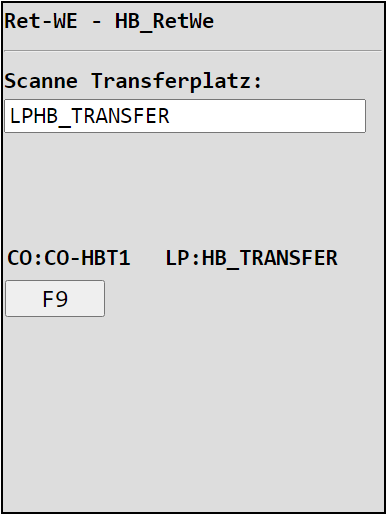
Task: Click the gray space between input and CO line
Action: 193,190
